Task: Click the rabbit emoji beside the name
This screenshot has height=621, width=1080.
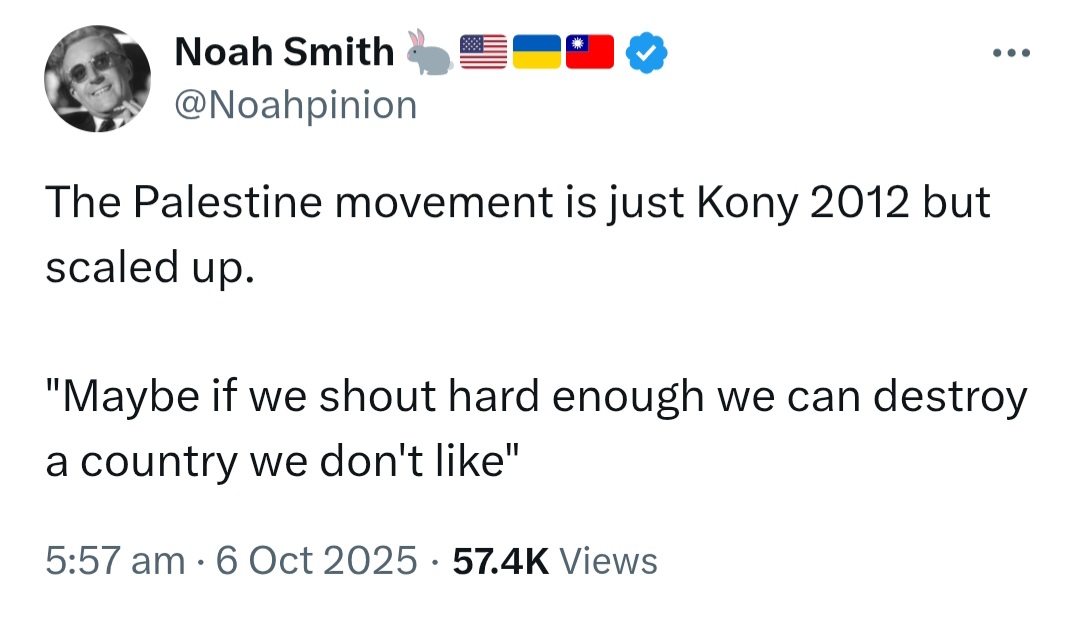Action: tap(429, 52)
